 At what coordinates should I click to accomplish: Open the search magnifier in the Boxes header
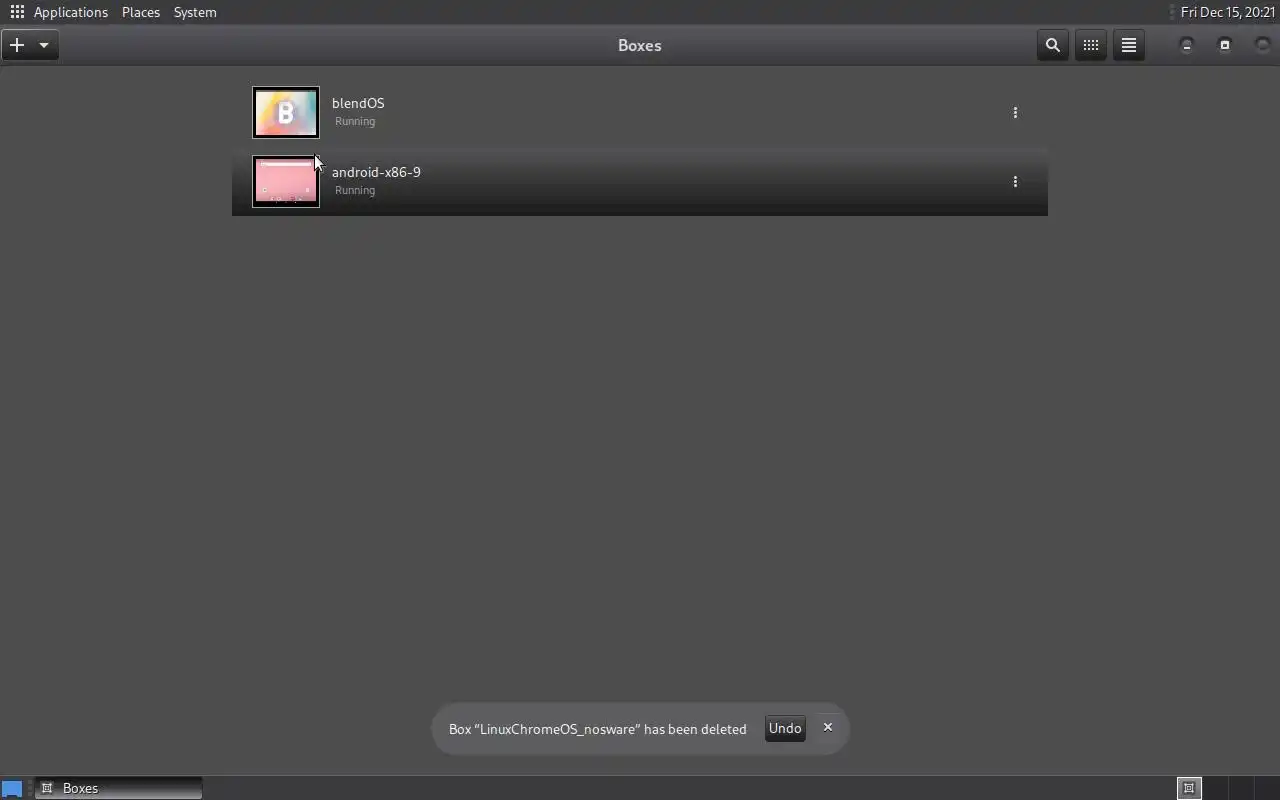(1052, 45)
